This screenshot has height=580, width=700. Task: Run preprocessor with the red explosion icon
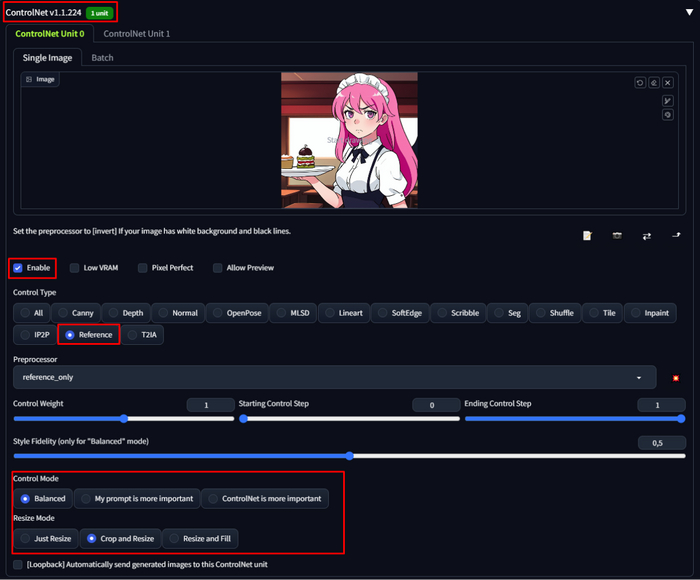click(x=676, y=378)
